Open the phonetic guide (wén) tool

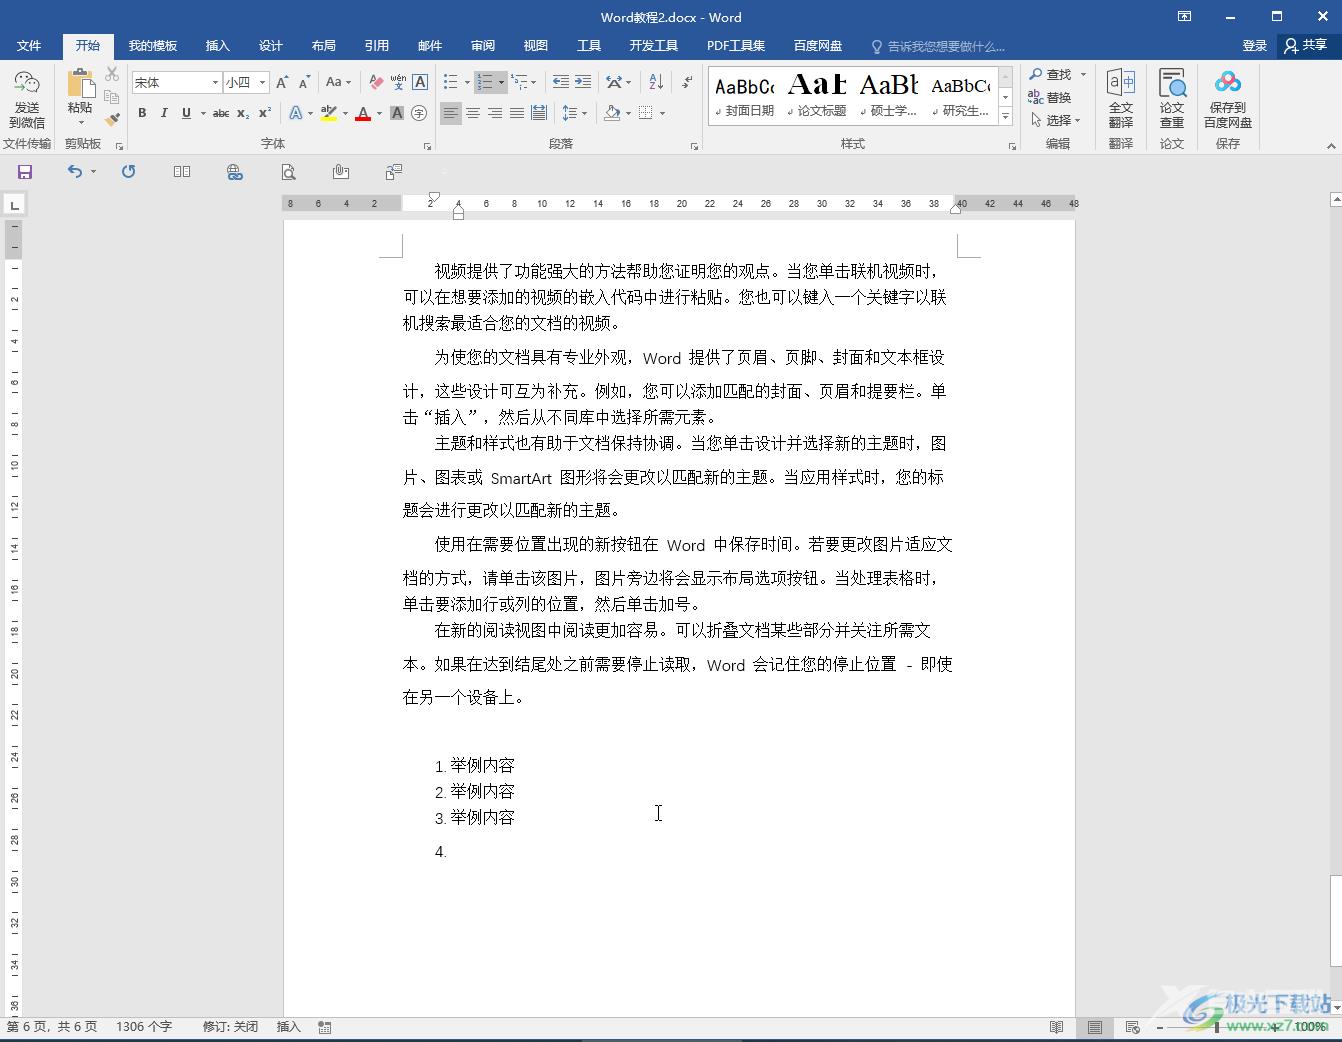pyautogui.click(x=398, y=82)
